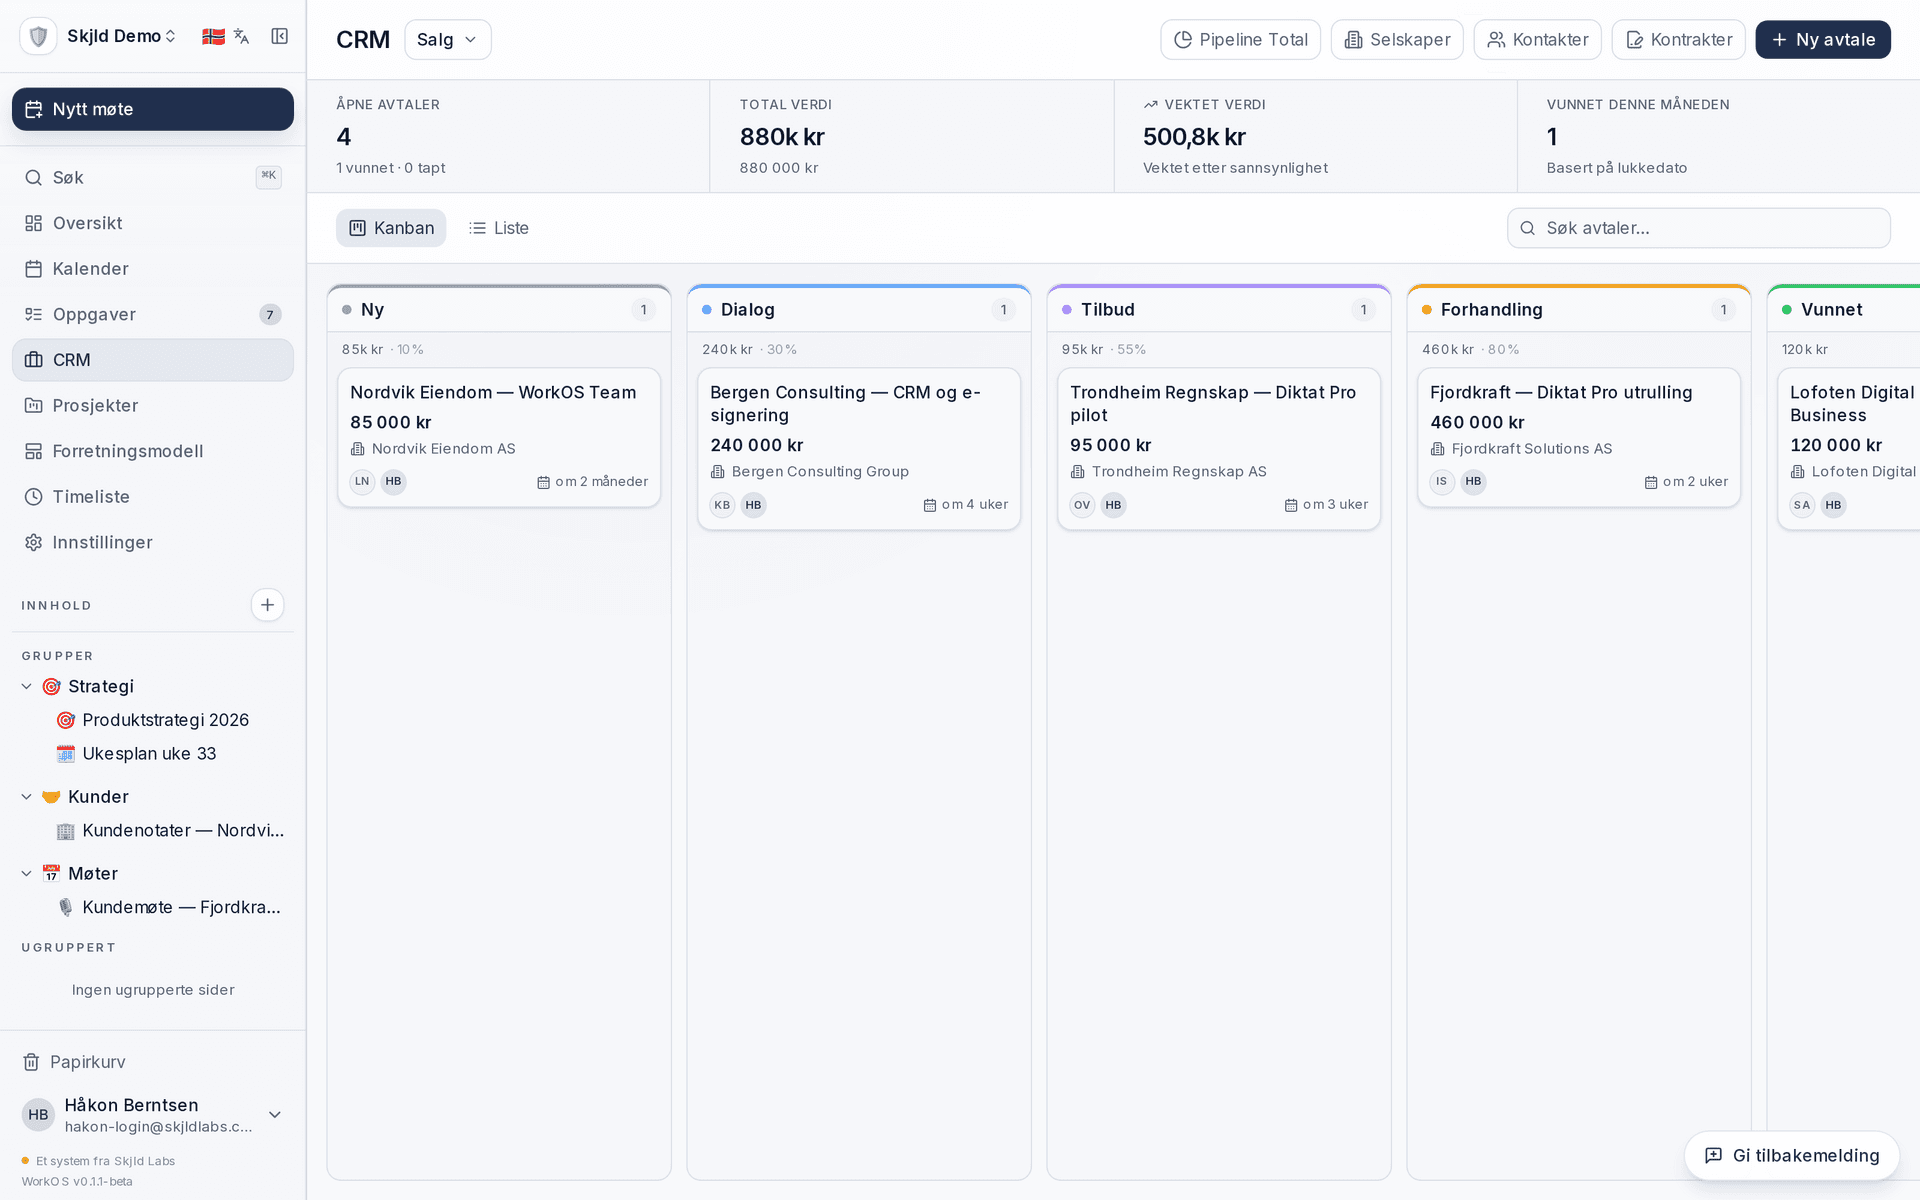The width and height of the screenshot is (1920, 1200).
Task: Collapse the Møter group chevron
Action: tap(27, 873)
